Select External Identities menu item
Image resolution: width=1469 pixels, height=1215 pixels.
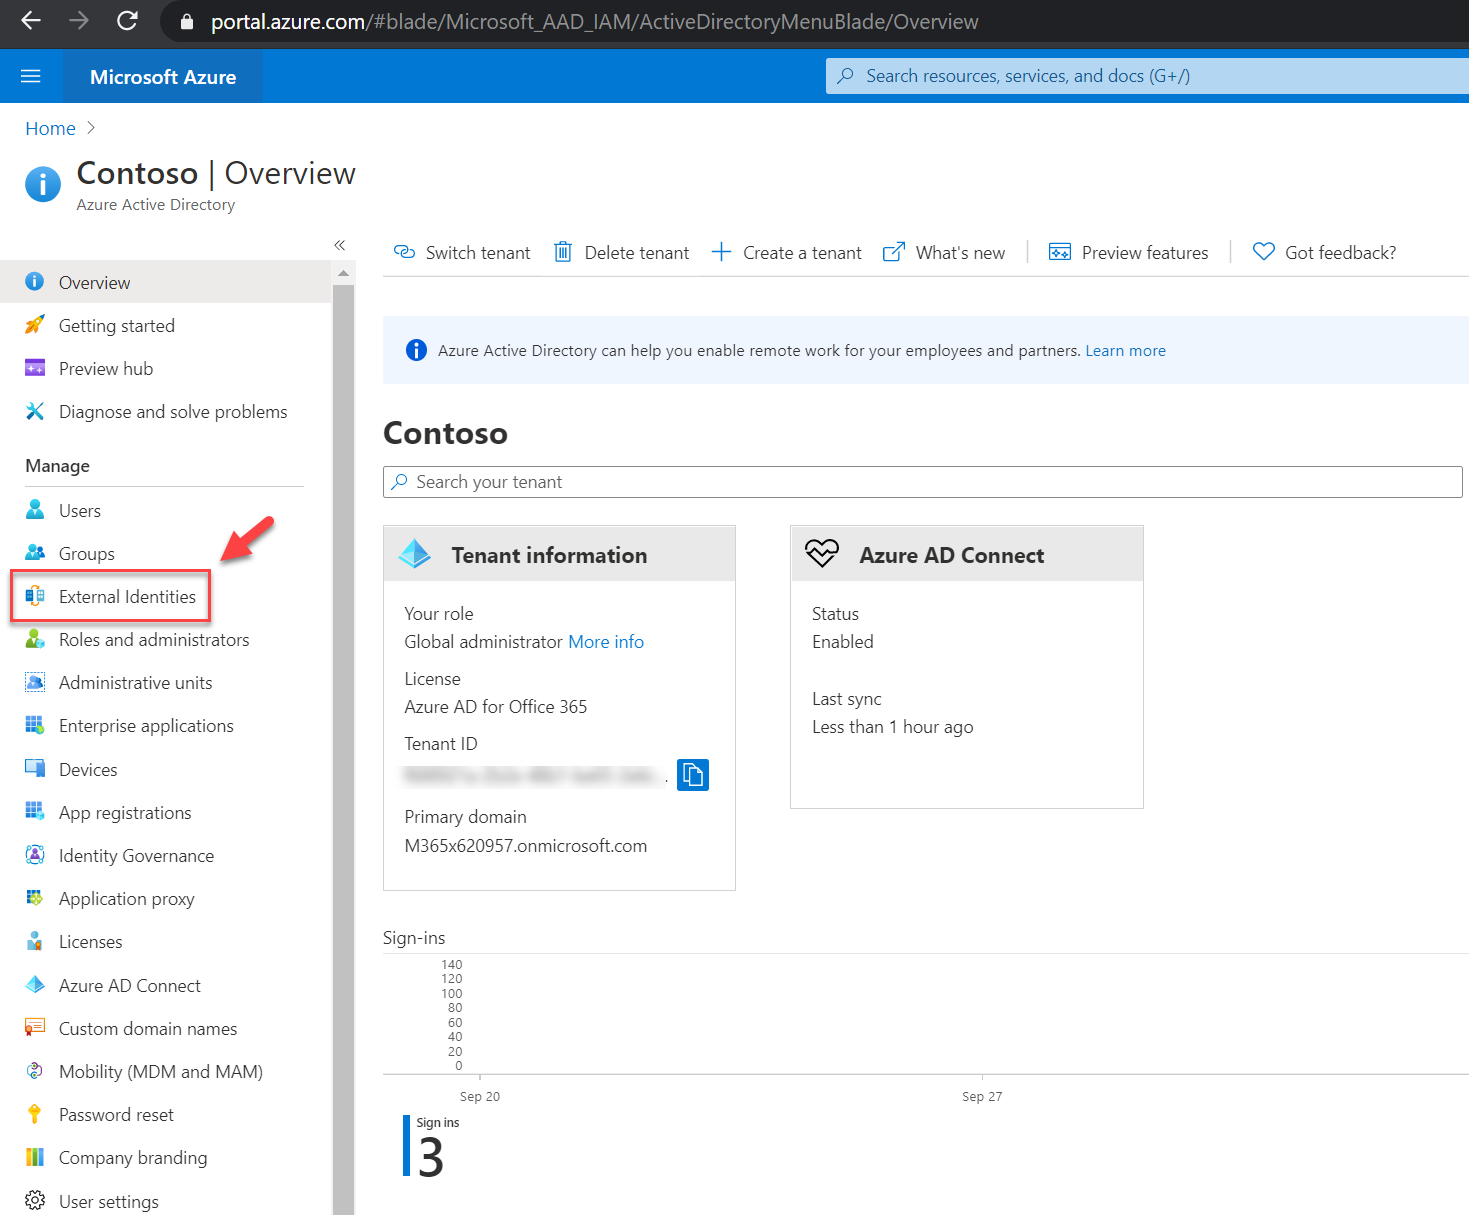click(x=127, y=597)
